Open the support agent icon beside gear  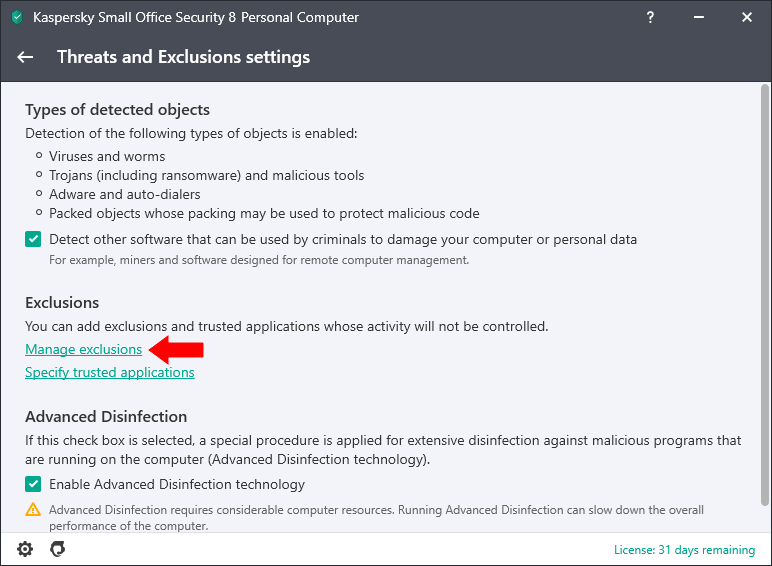(58, 549)
